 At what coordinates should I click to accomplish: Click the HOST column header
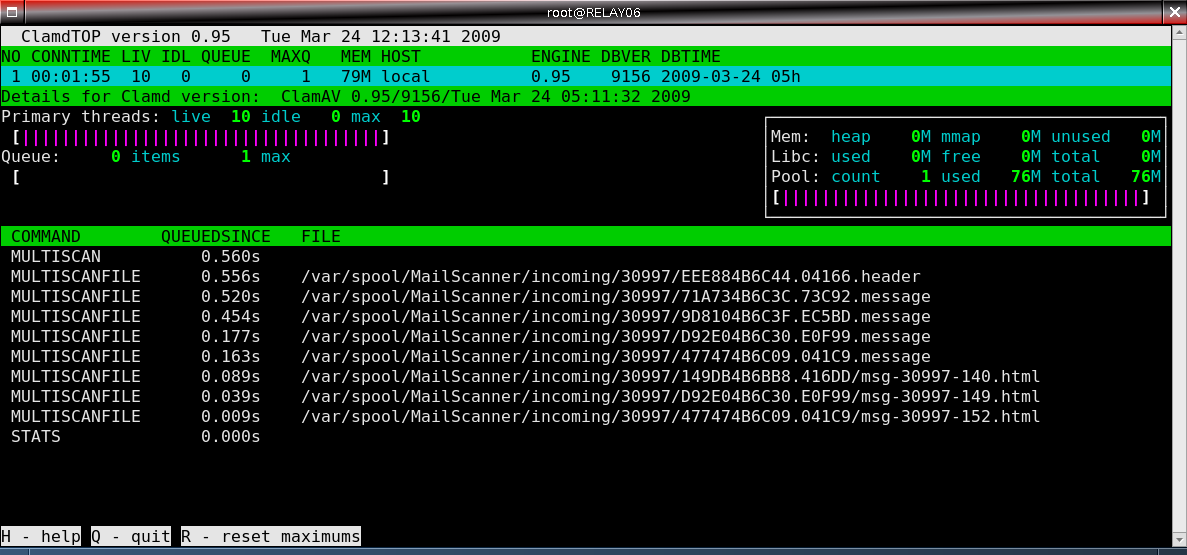(x=400, y=57)
